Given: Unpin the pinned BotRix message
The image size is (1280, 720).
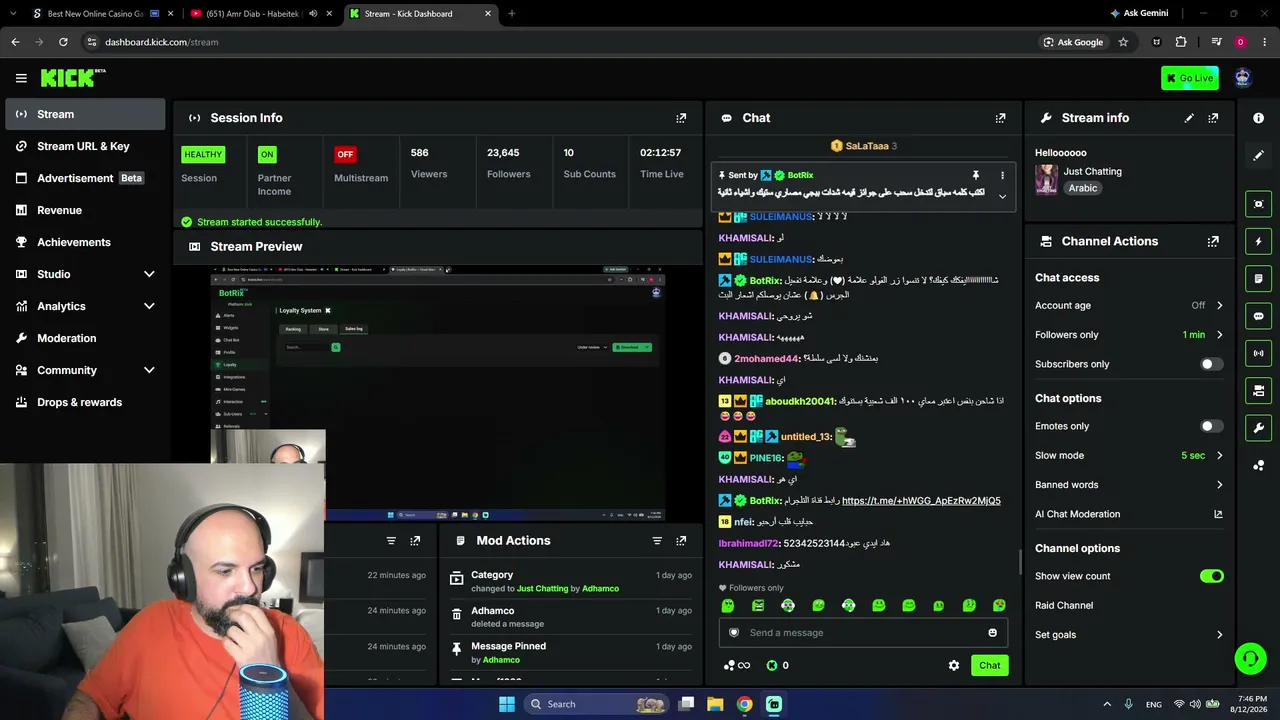Looking at the screenshot, I should click(975, 176).
